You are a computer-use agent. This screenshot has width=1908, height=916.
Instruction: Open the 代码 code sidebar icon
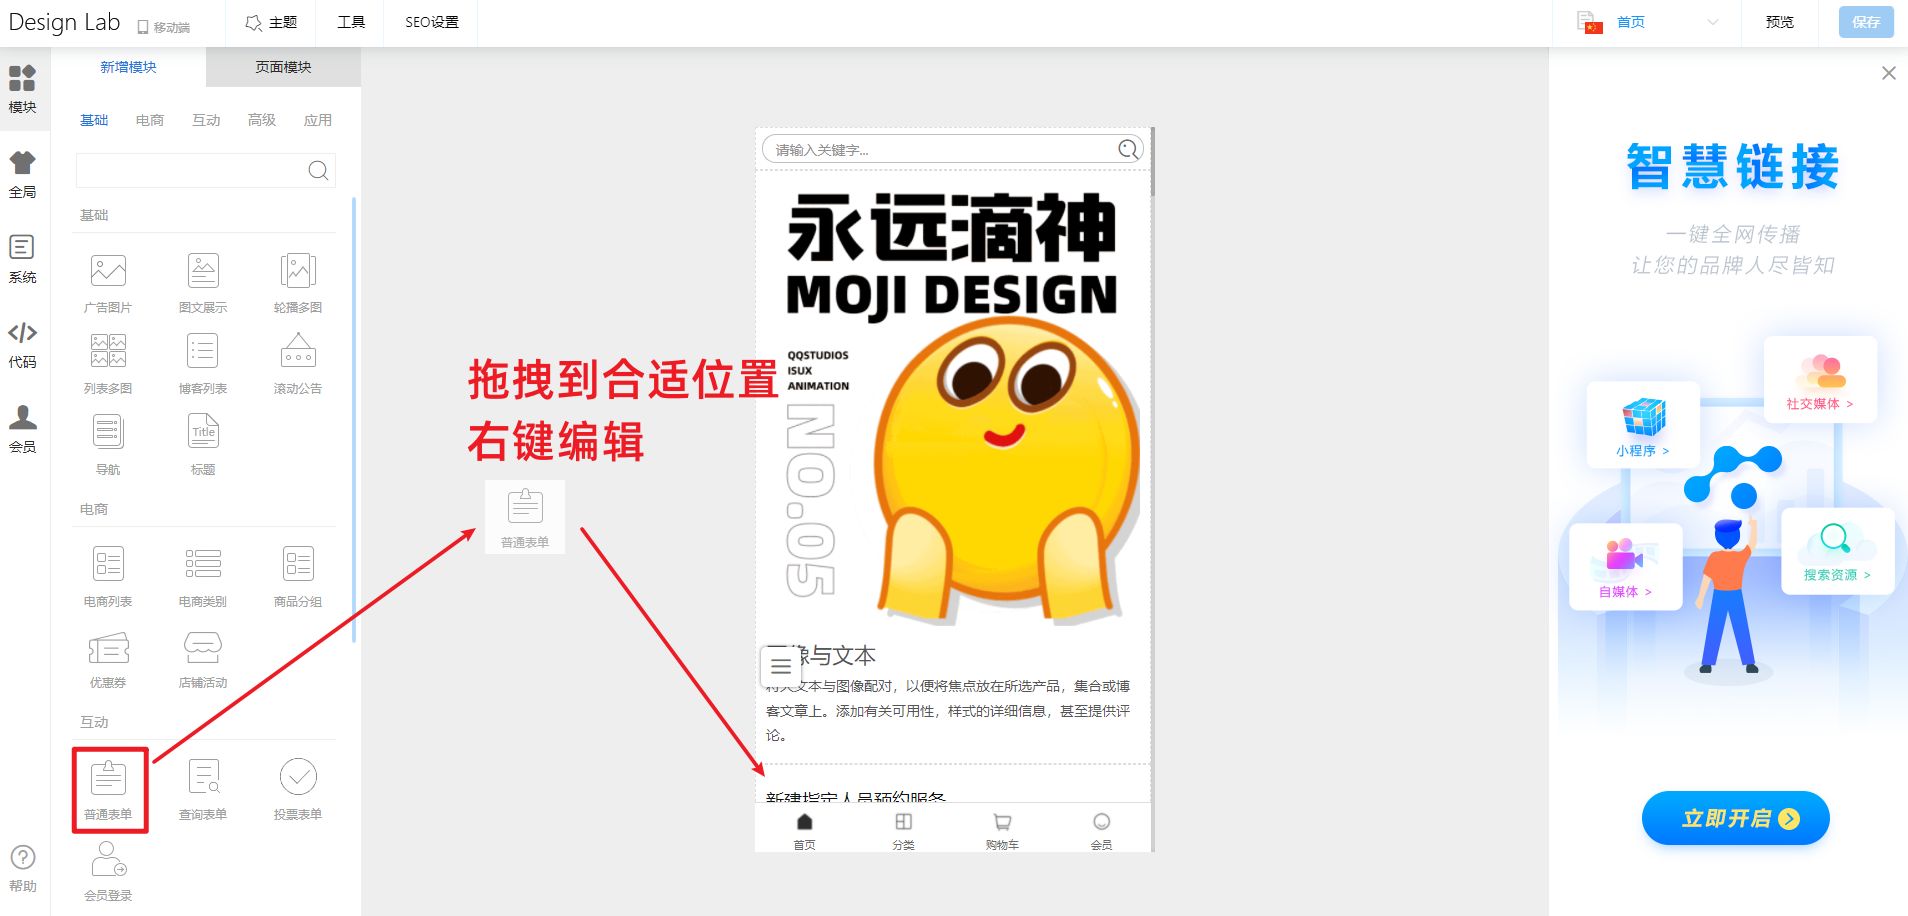[x=22, y=344]
